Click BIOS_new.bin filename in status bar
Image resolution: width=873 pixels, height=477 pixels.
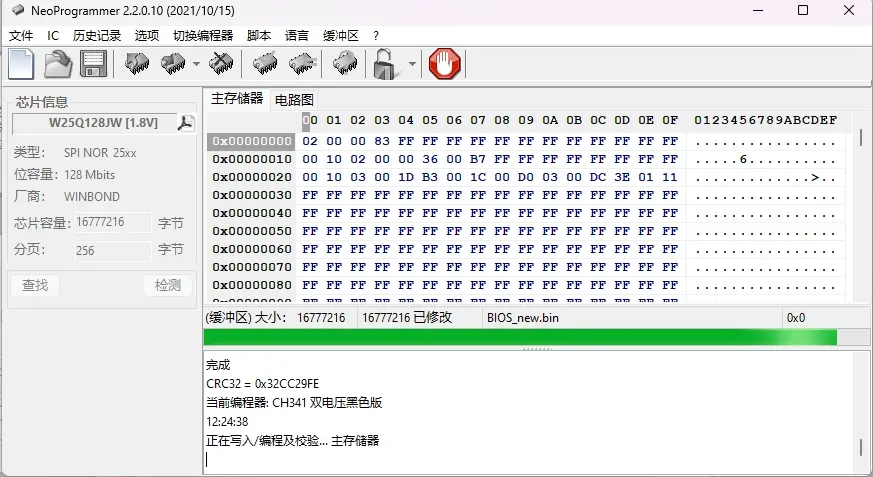(x=523, y=318)
